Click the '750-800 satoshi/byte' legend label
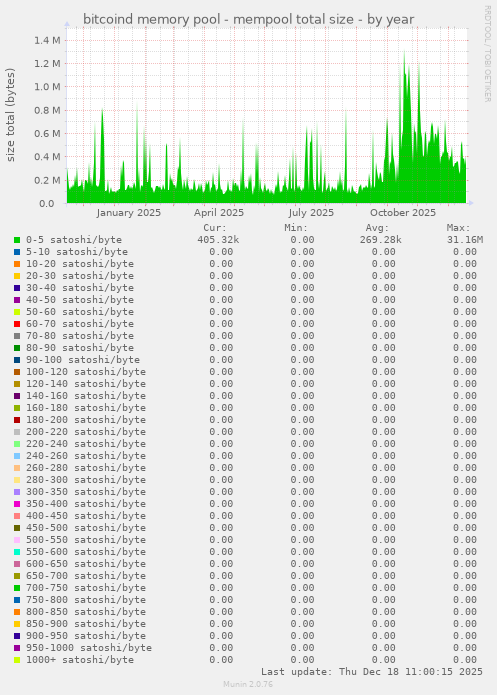 [x=86, y=599]
